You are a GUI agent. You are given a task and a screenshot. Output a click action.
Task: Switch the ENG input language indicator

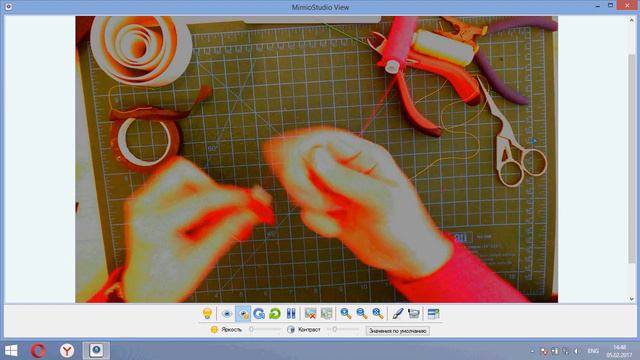593,351
